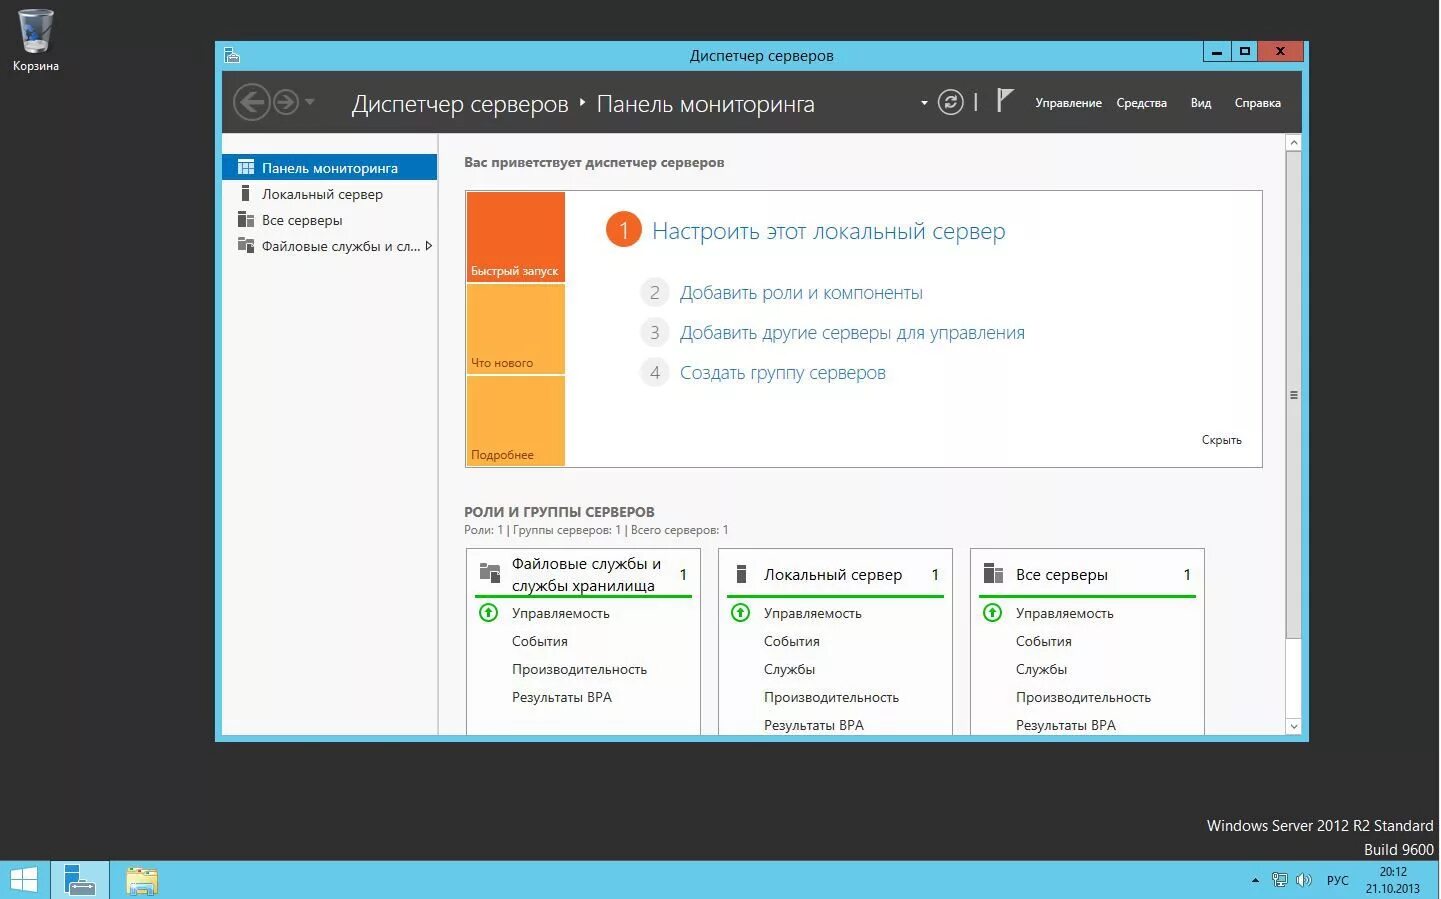Click scroll up arrow of dashboard scrollbar
This screenshot has height=899, width=1441.
pos(1293,143)
